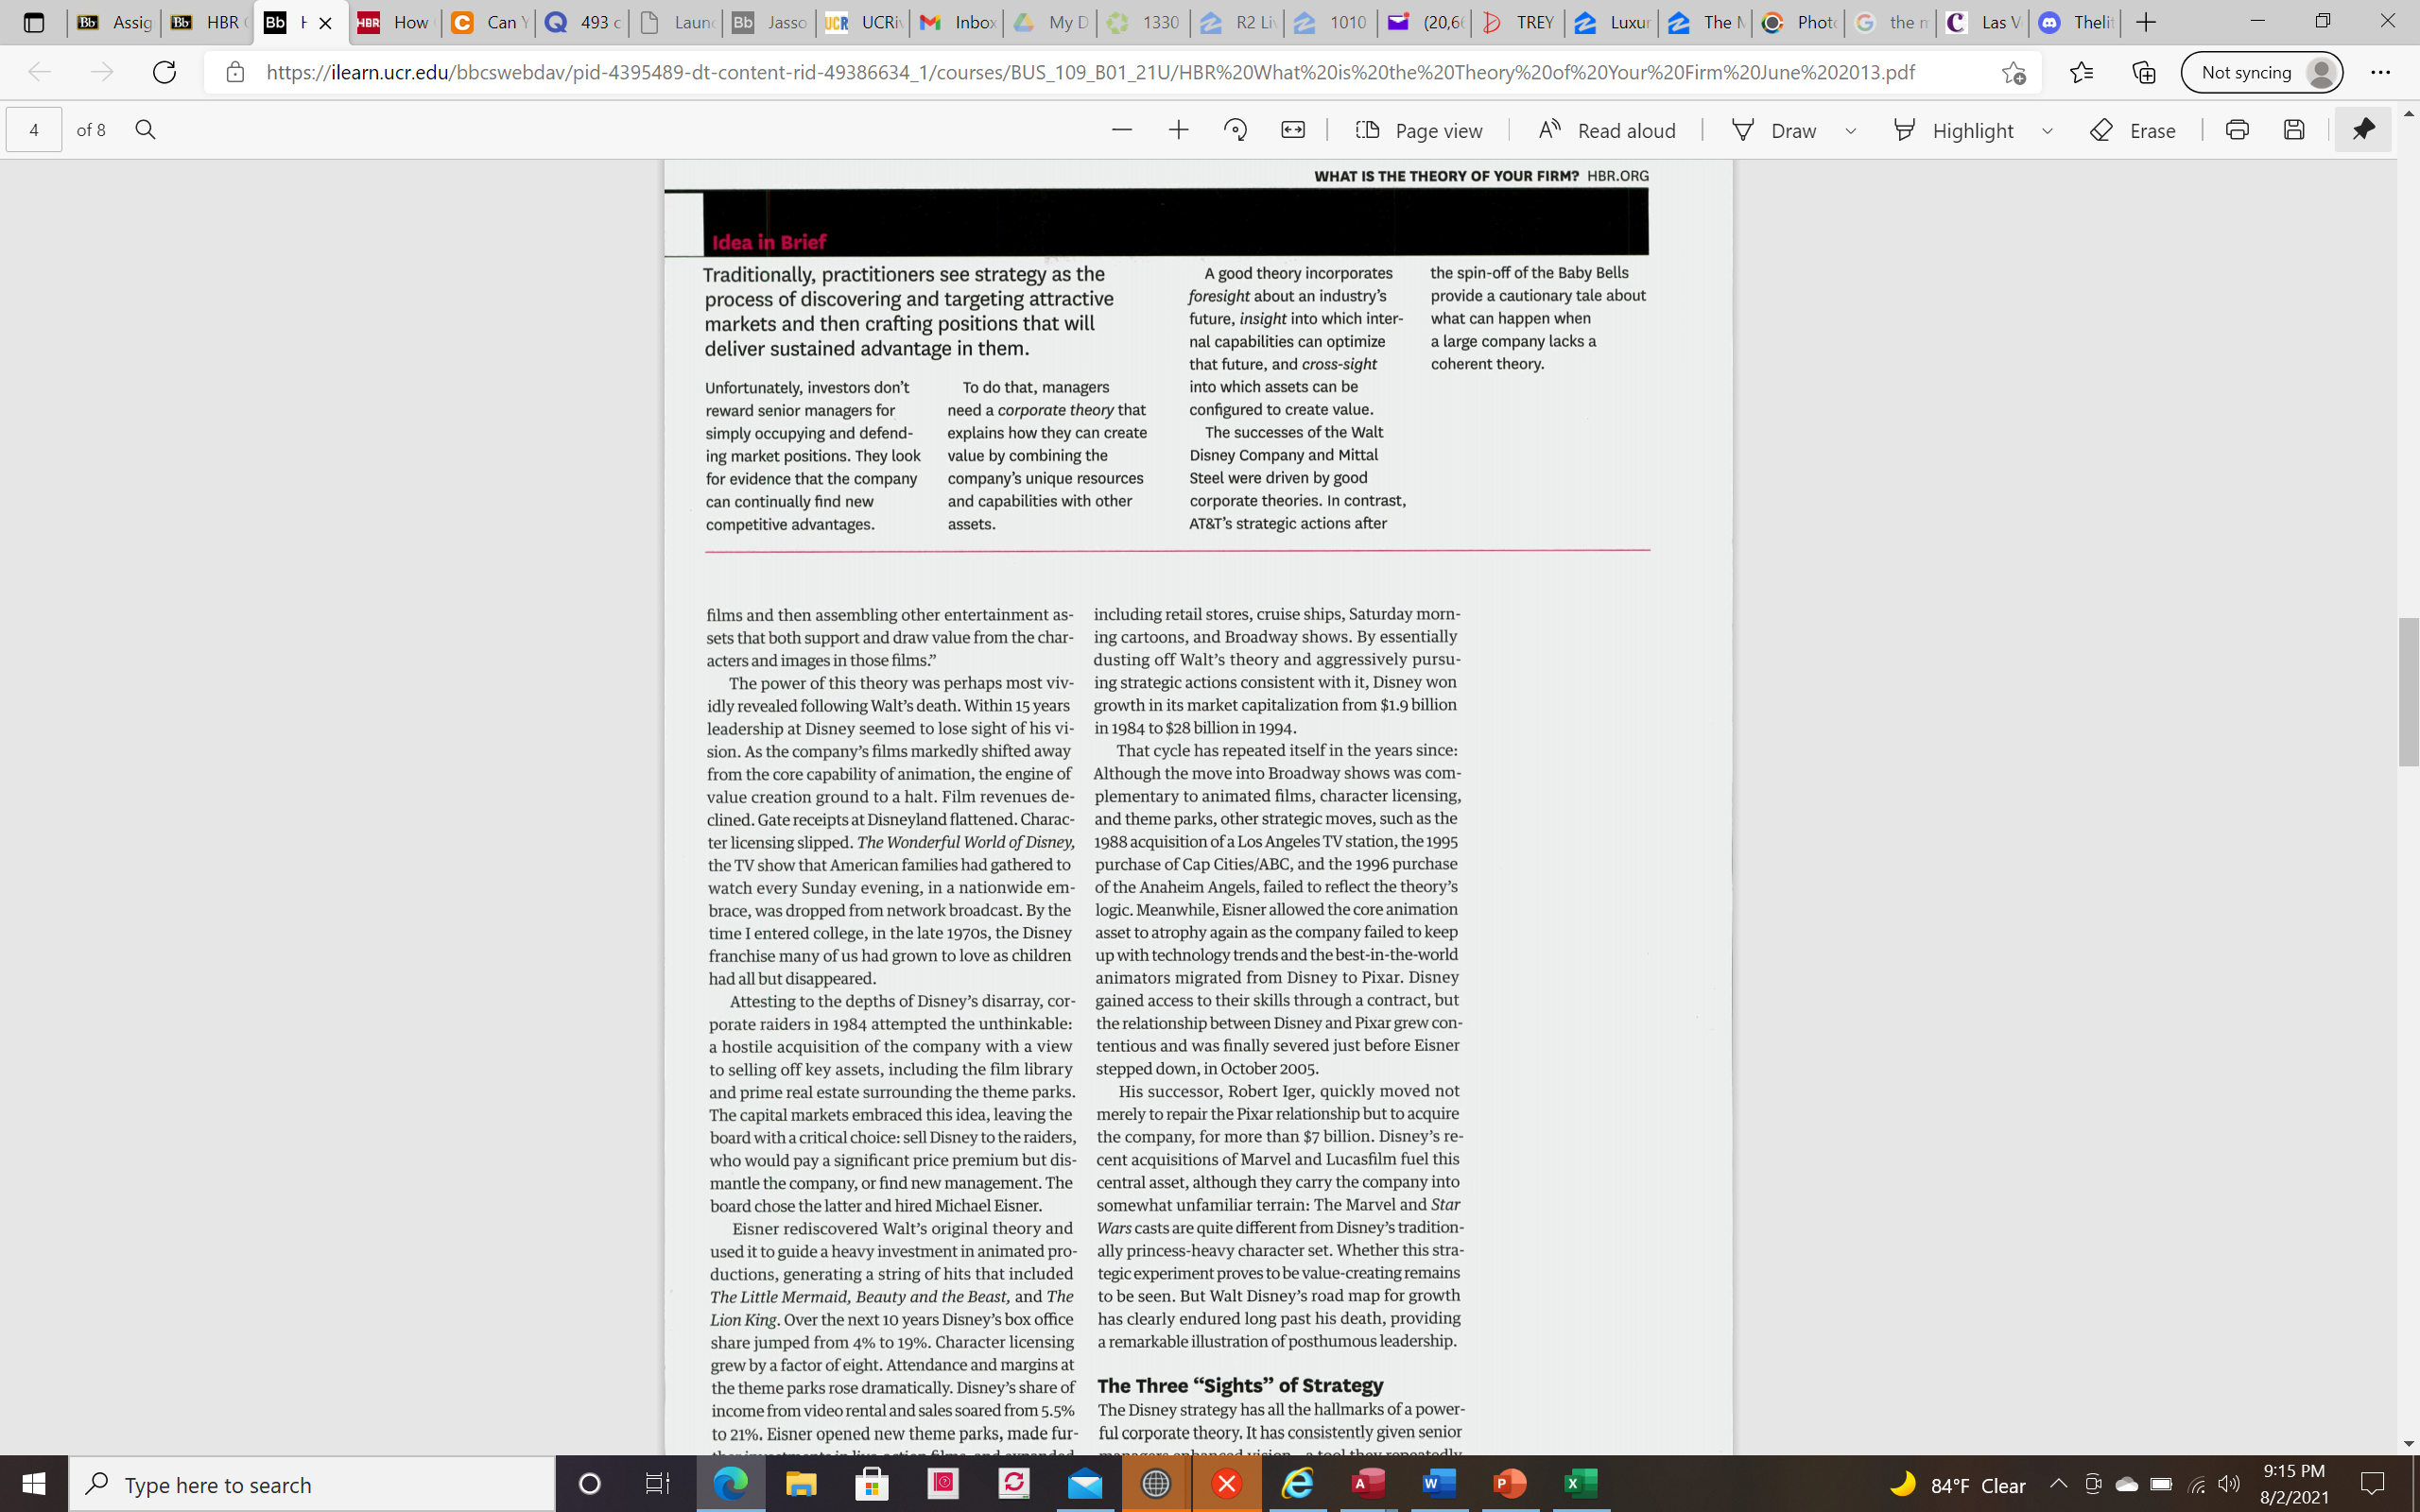This screenshot has height=1512, width=2420.
Task: Switch to the Luxur tab
Action: 1613,22
